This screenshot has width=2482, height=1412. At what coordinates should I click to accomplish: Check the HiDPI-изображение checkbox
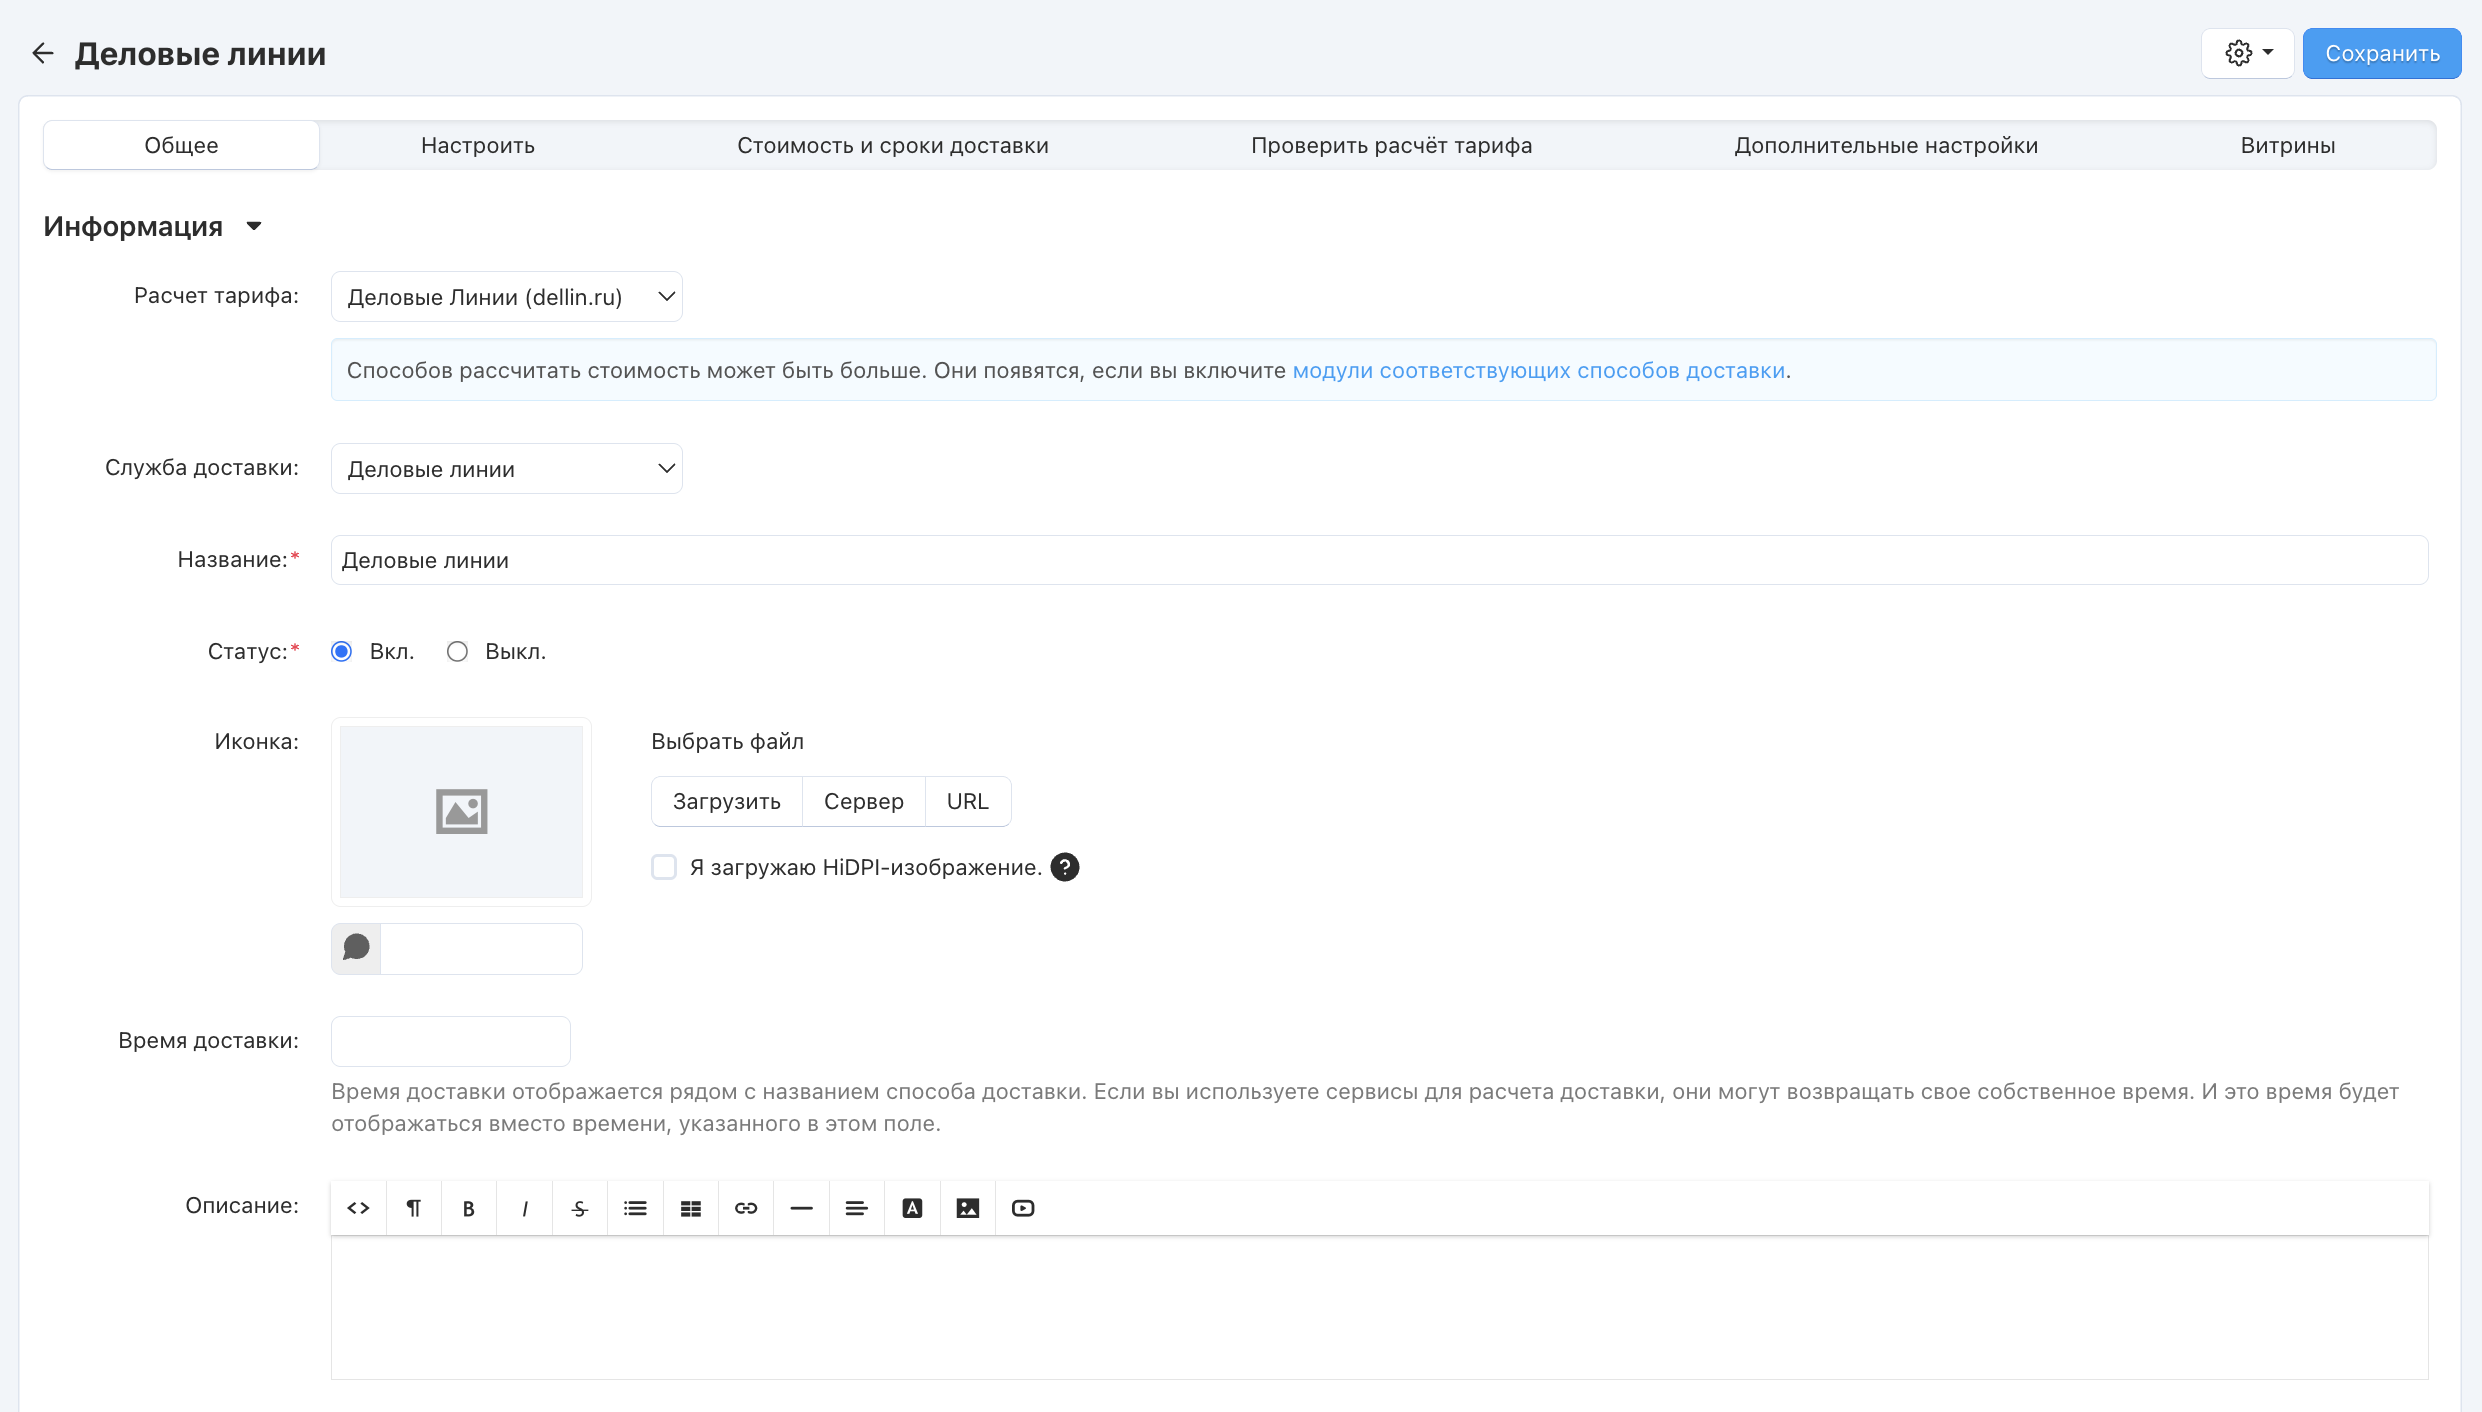[664, 867]
